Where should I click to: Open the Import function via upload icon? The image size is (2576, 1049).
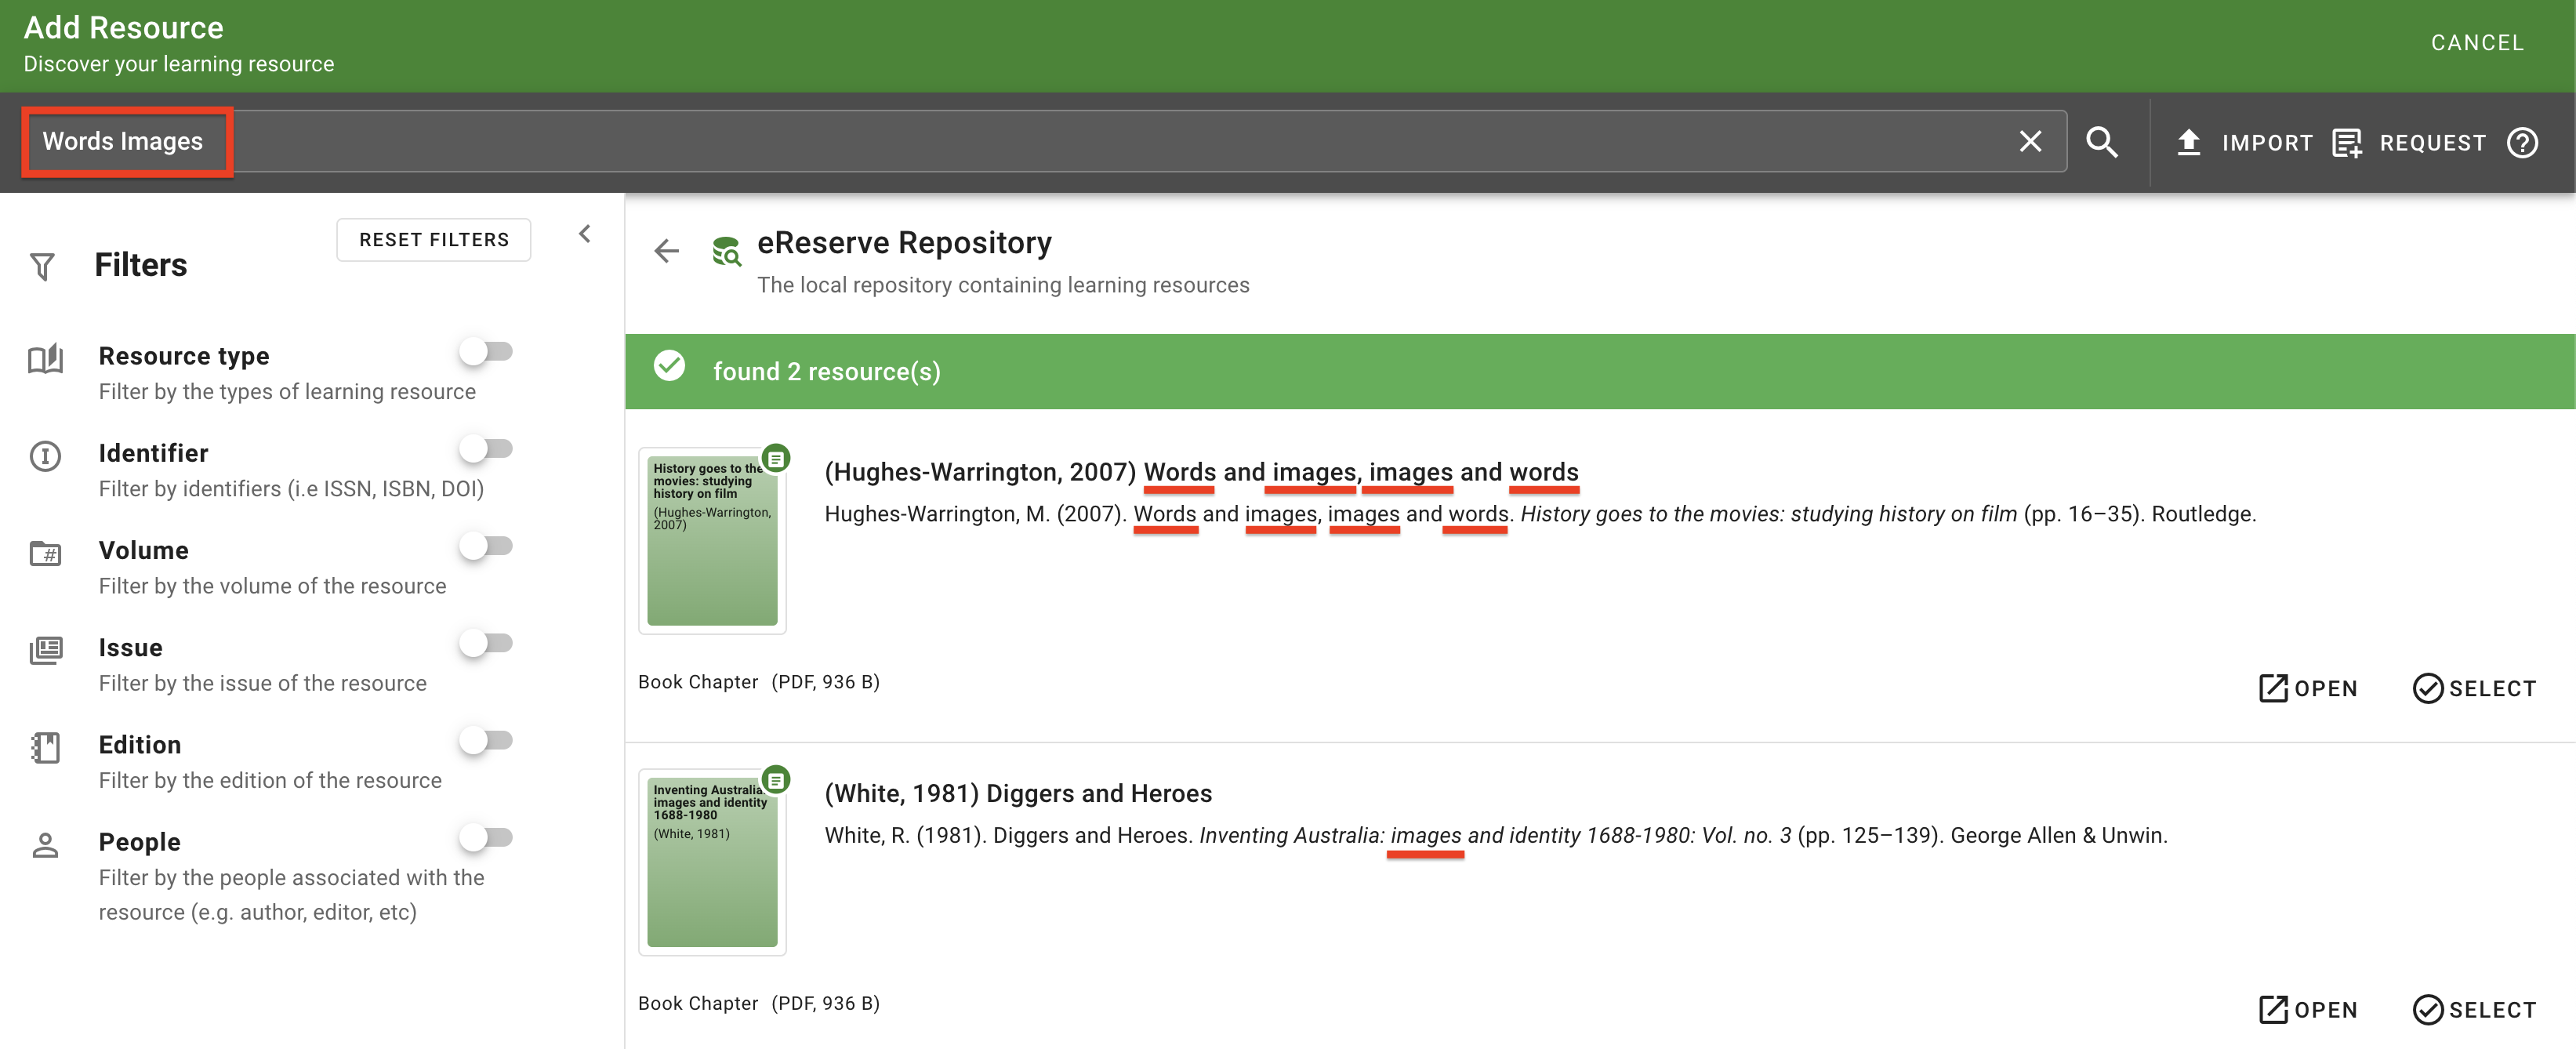tap(2188, 142)
